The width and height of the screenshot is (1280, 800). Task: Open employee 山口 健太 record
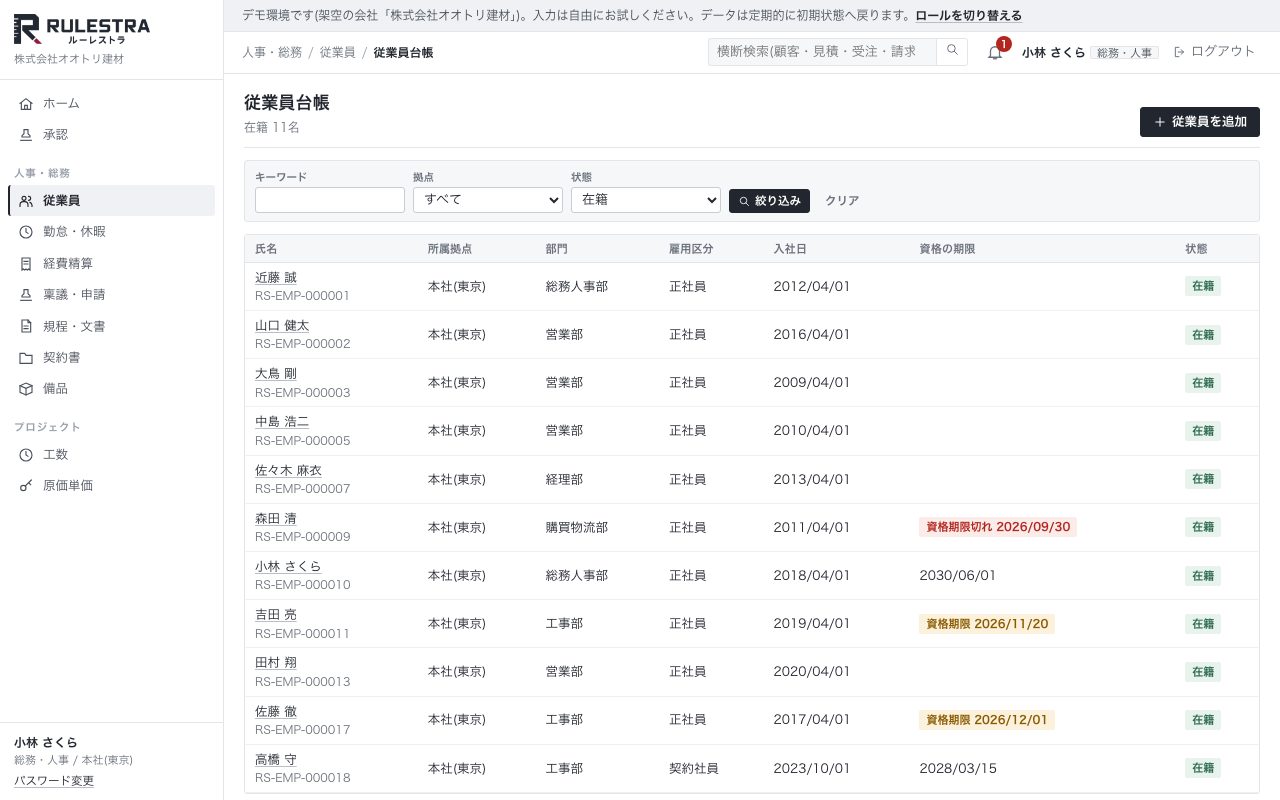coord(282,326)
